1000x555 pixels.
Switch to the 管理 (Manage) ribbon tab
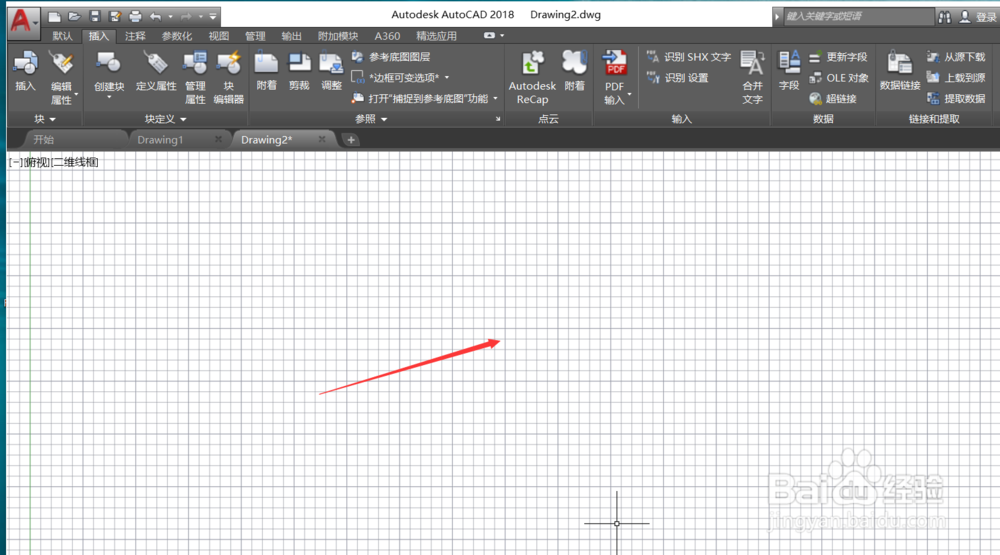[255, 36]
